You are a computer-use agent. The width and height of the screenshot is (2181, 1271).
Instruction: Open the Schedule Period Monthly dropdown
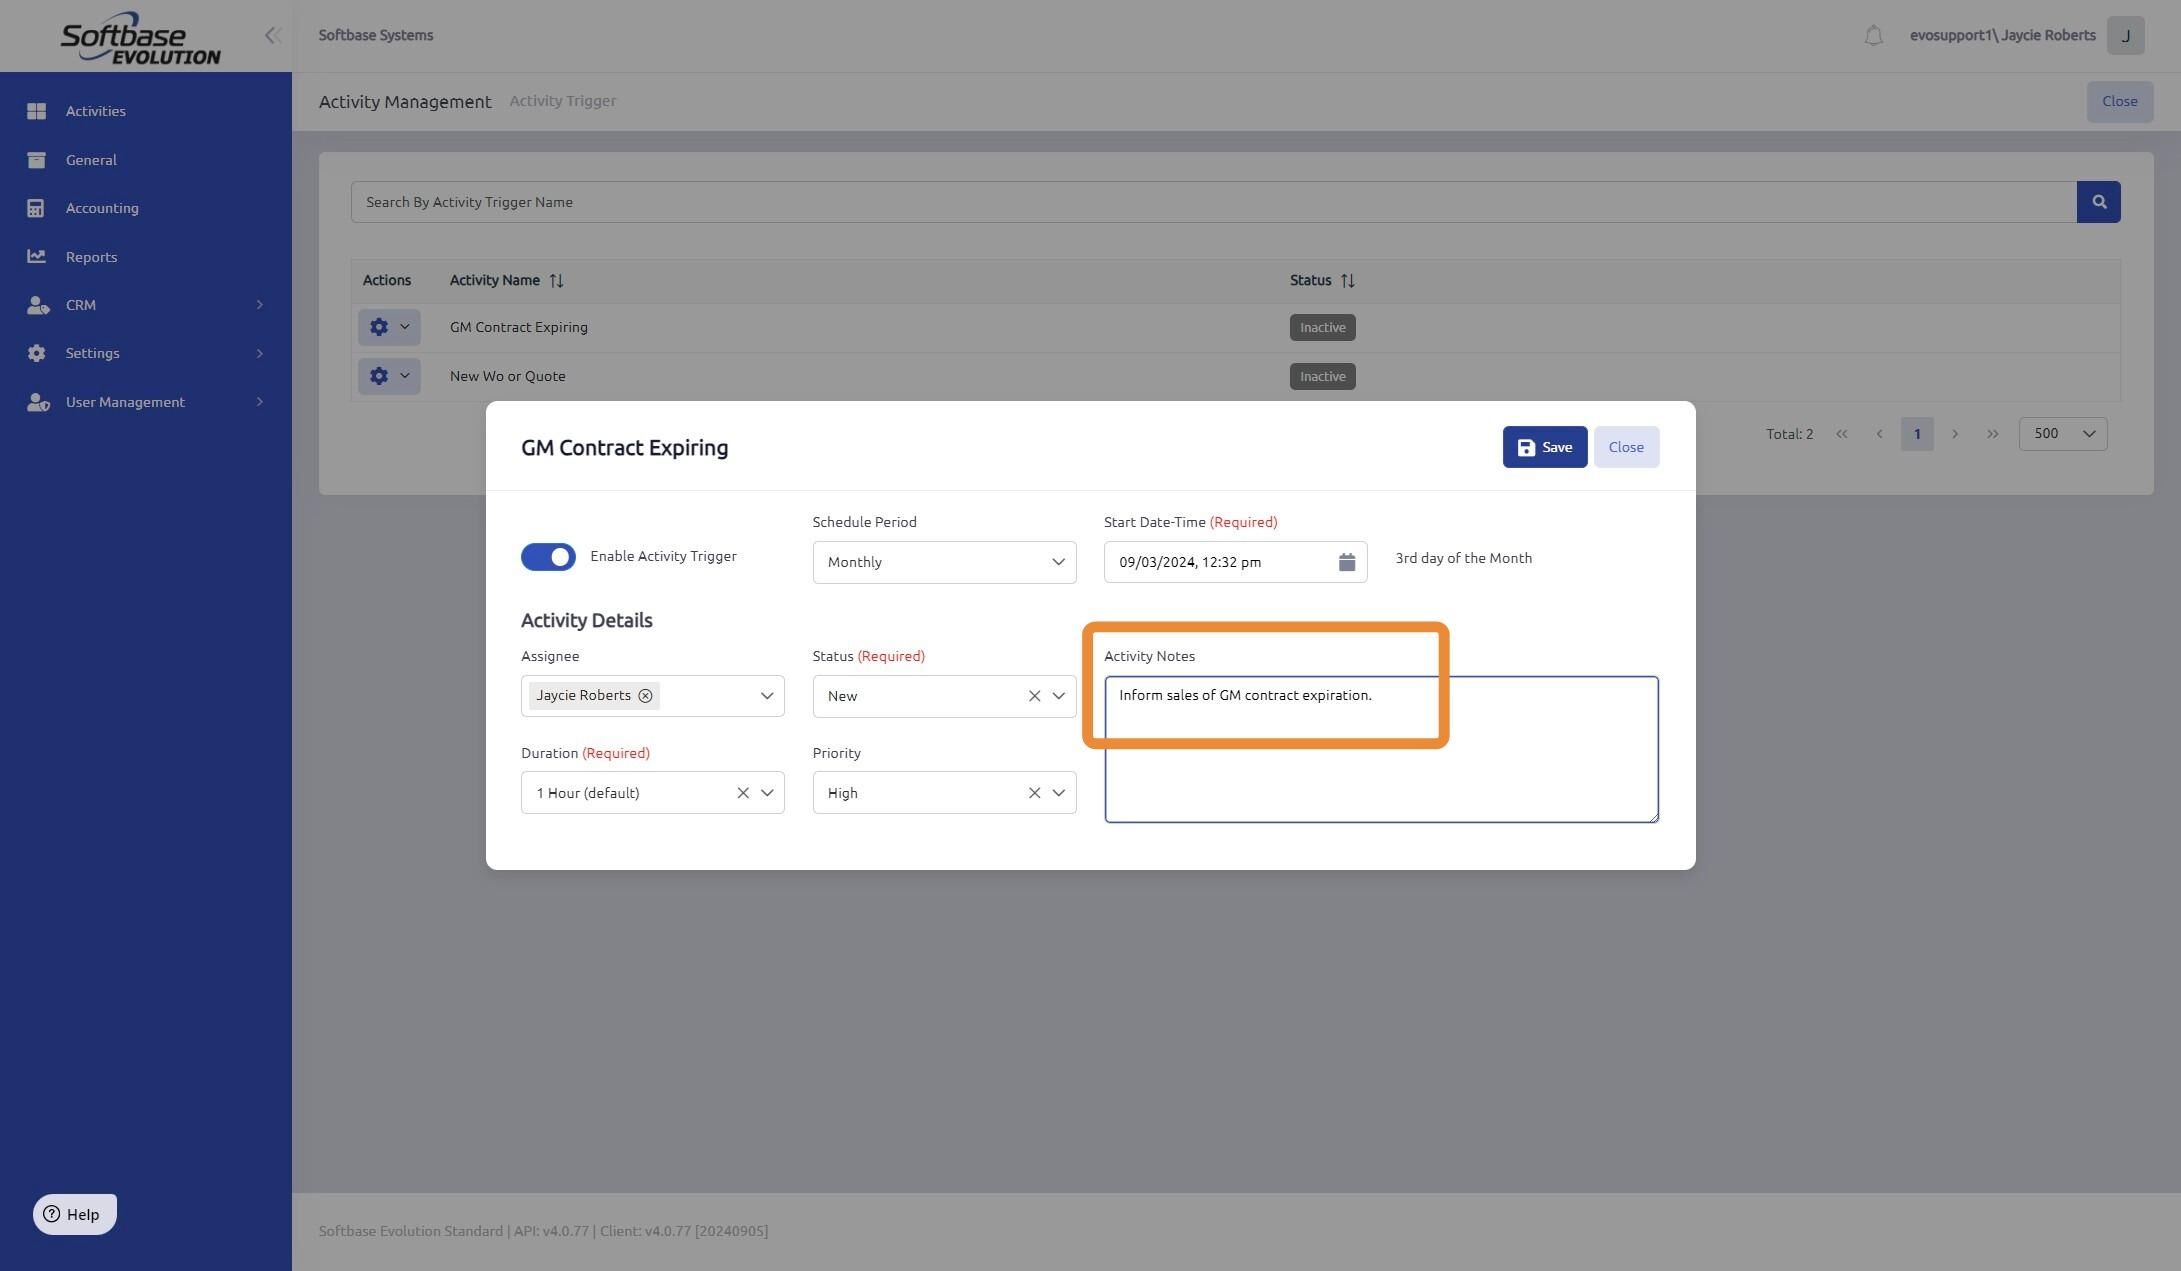pyautogui.click(x=943, y=562)
